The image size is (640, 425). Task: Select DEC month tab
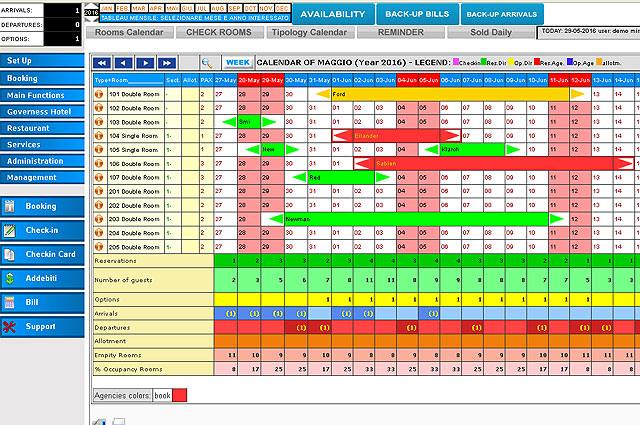pos(282,8)
